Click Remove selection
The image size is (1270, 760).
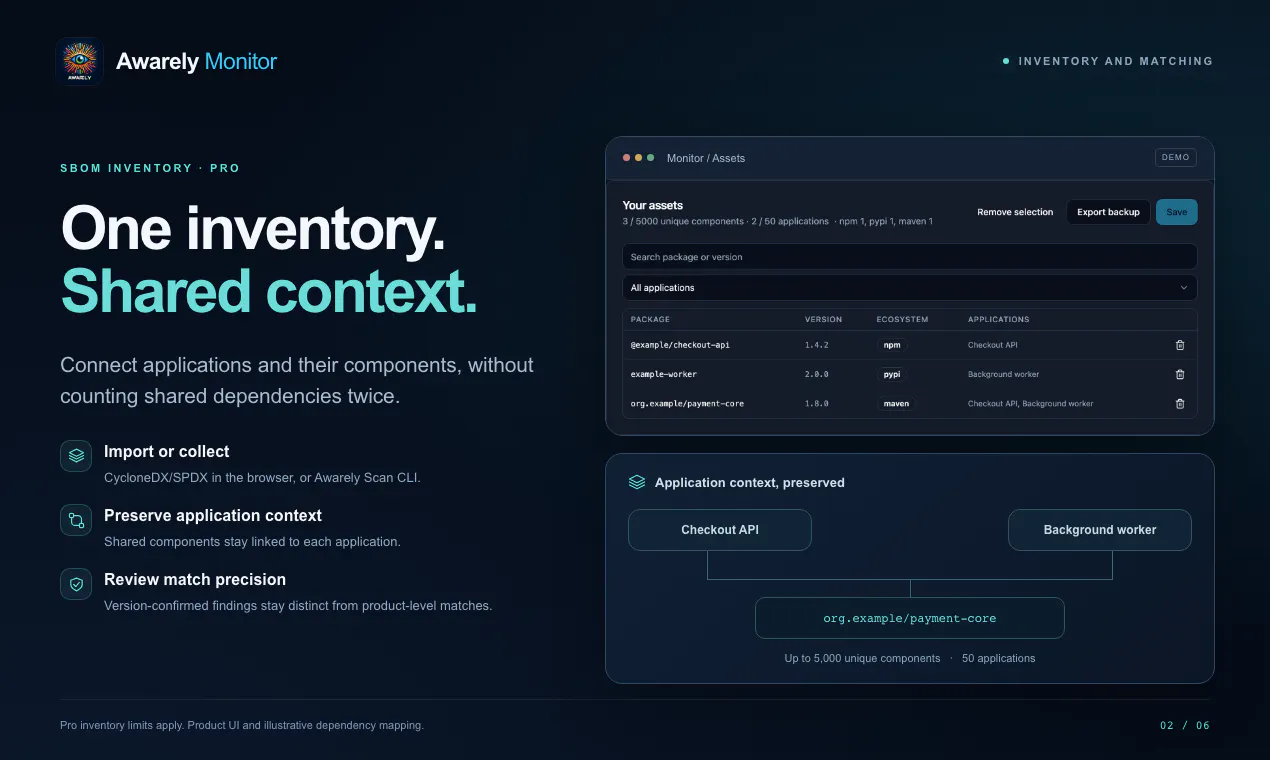[1015, 212]
